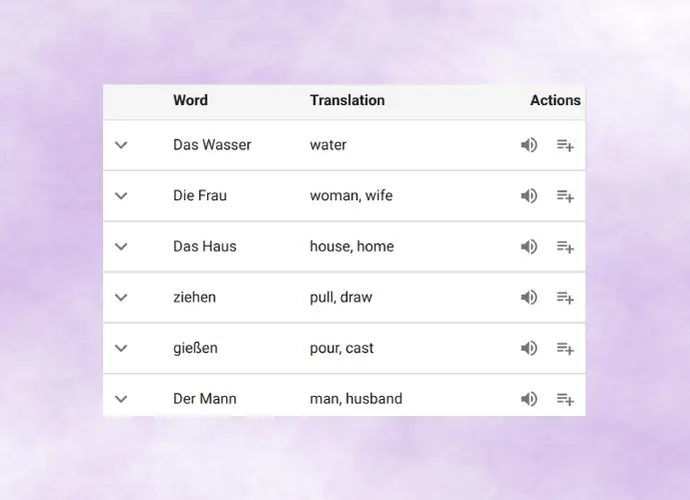Click the Translation column header

(x=347, y=100)
